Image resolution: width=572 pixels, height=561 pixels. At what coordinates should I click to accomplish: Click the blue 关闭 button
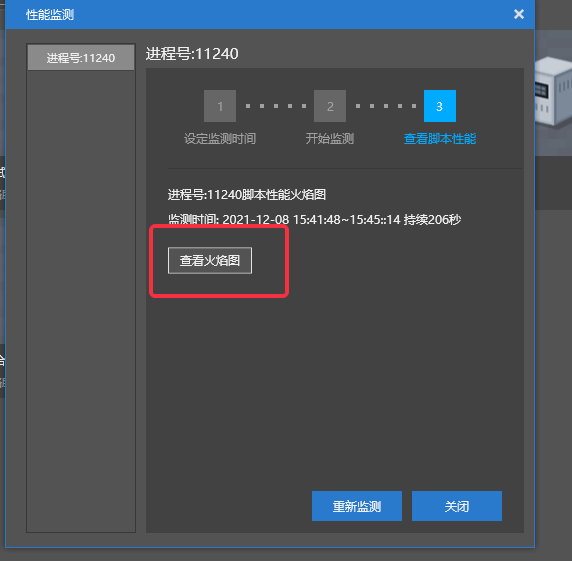(457, 506)
